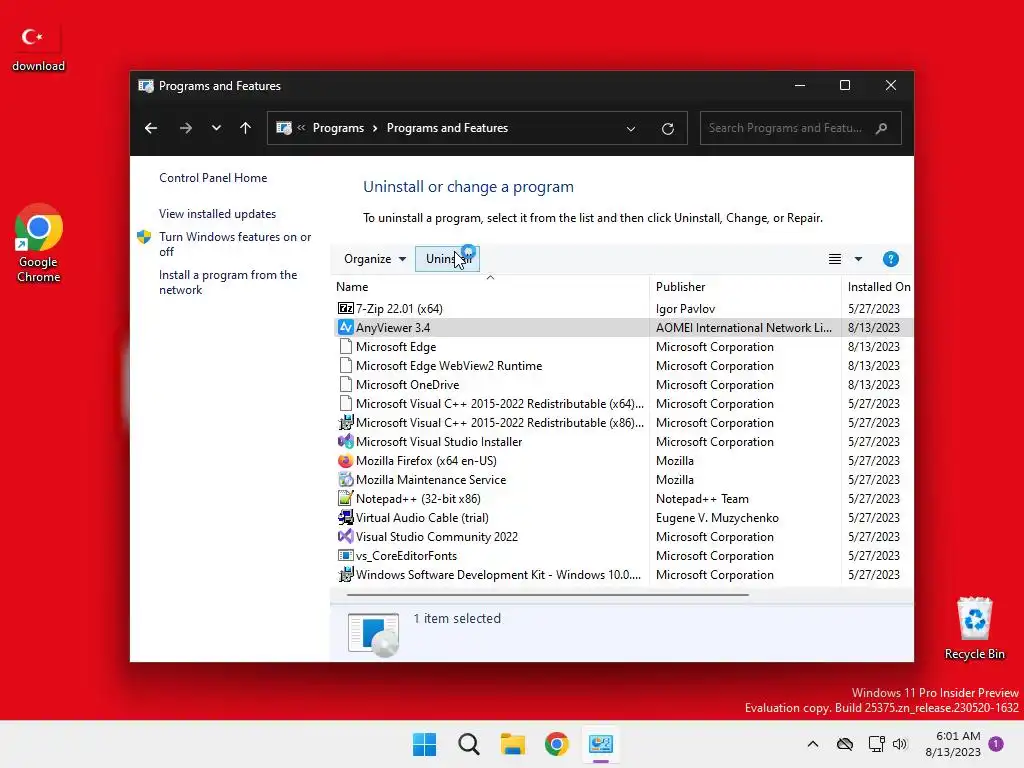The width and height of the screenshot is (1024, 768).
Task: Sort by the Publisher column header
Action: coord(680,287)
